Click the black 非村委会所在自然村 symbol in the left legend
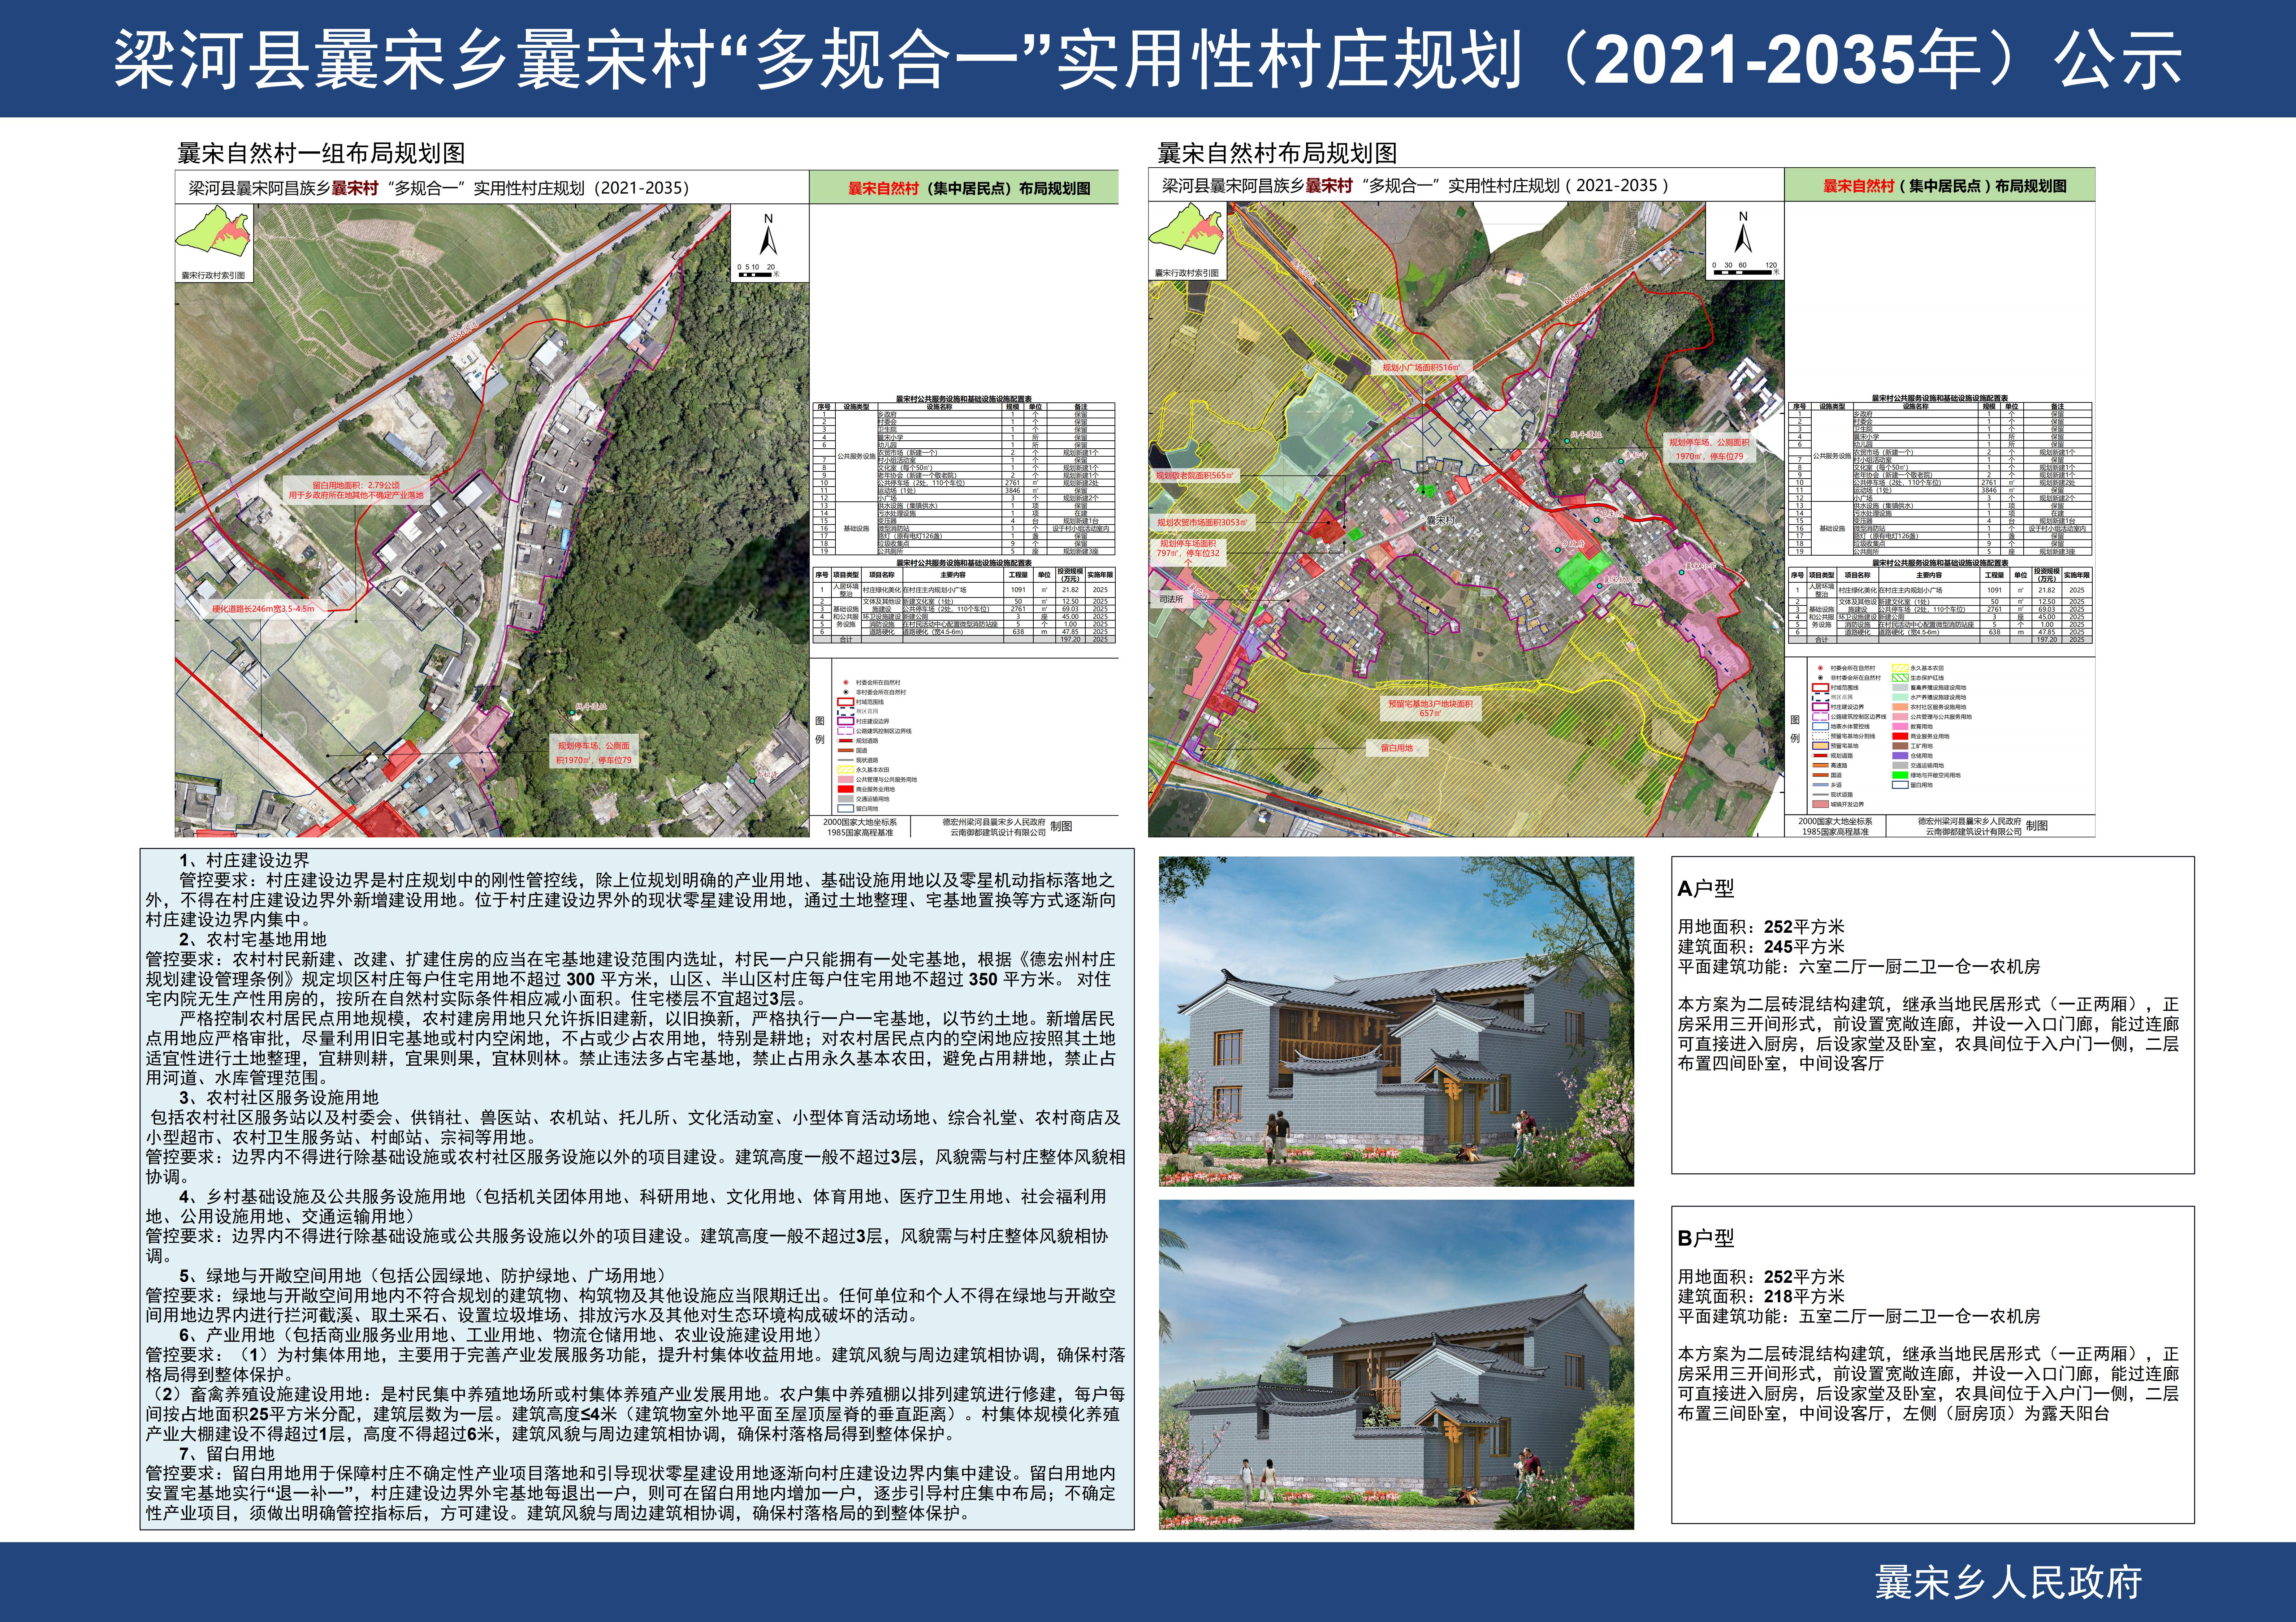The height and width of the screenshot is (1622, 2296). (846, 692)
